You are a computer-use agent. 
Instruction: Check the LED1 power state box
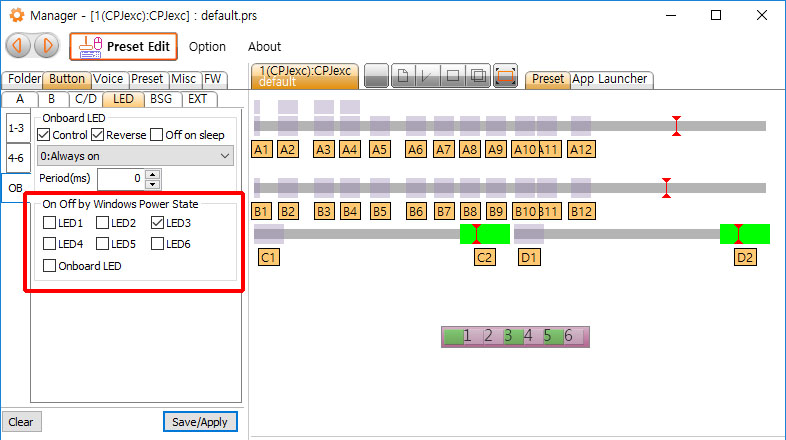click(50, 223)
